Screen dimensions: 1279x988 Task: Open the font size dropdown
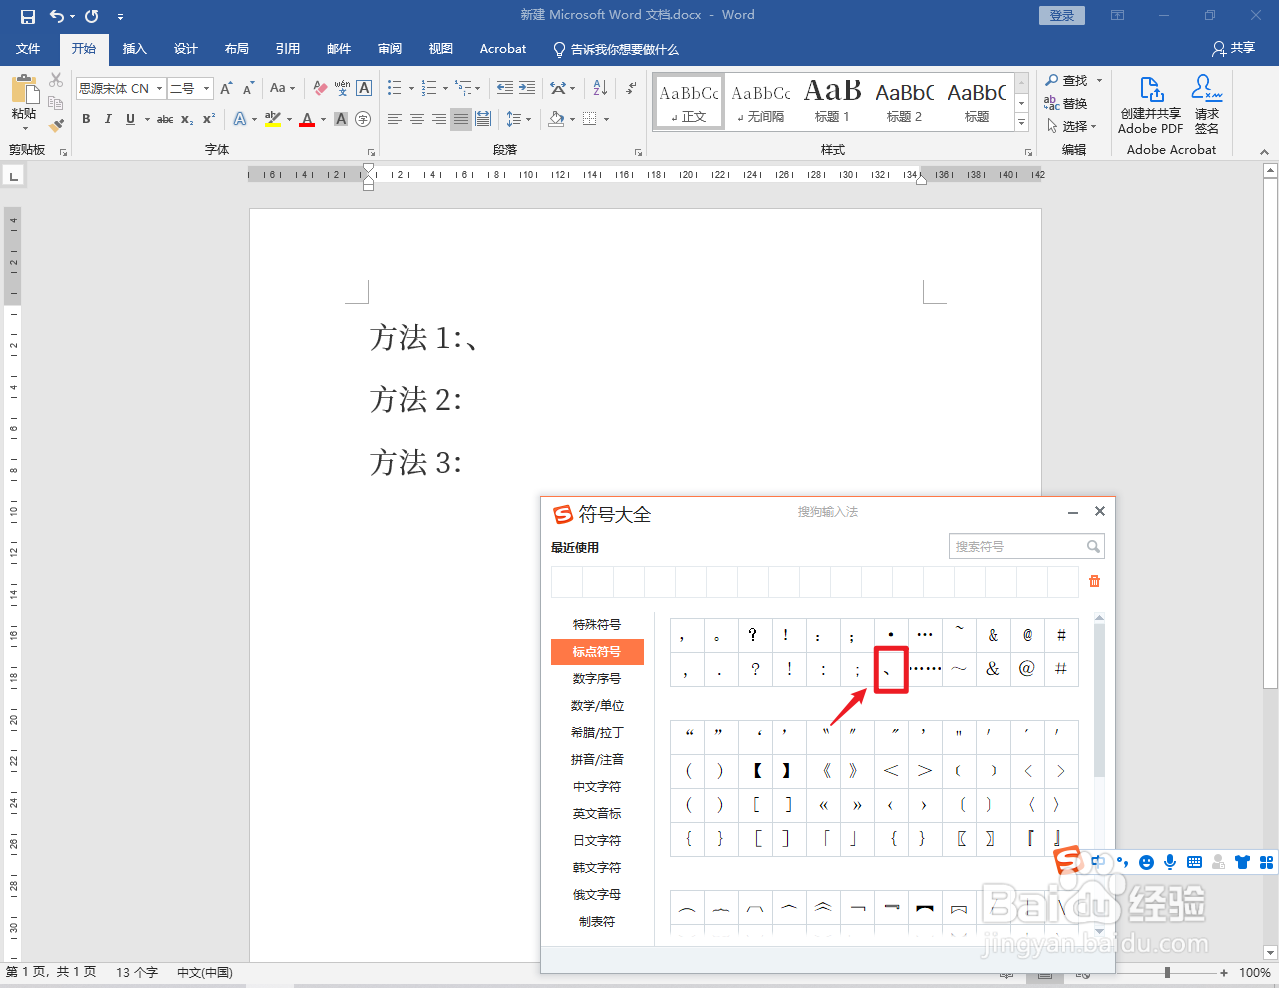click(207, 88)
